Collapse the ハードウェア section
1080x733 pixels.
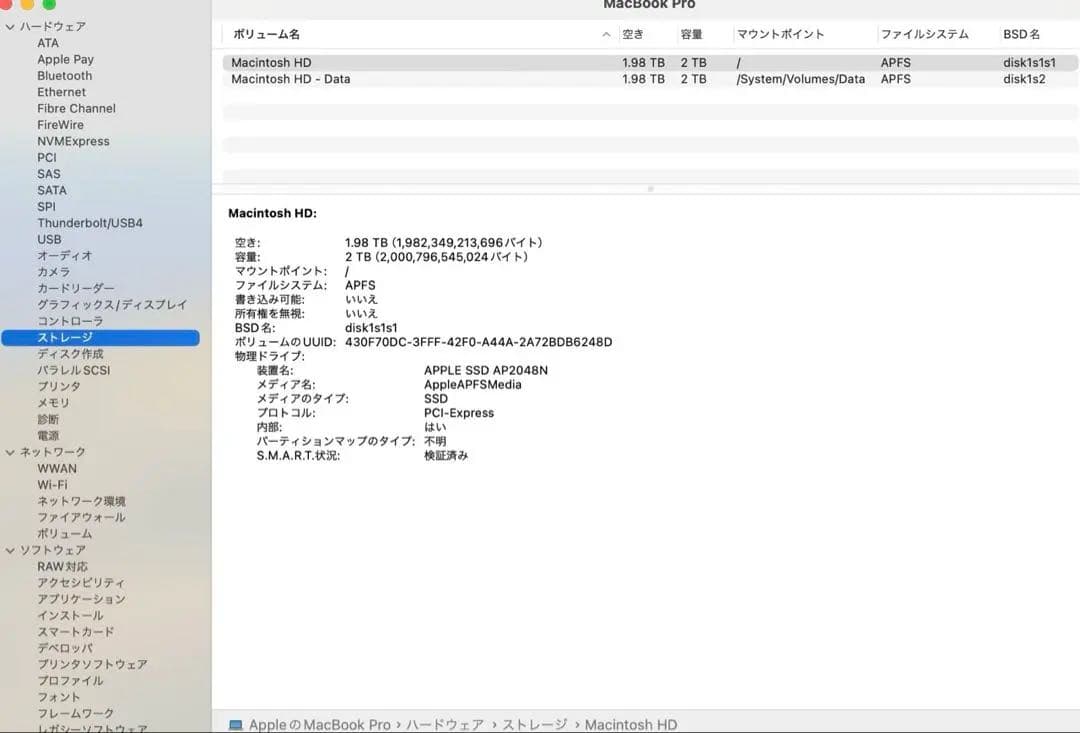(x=9, y=26)
